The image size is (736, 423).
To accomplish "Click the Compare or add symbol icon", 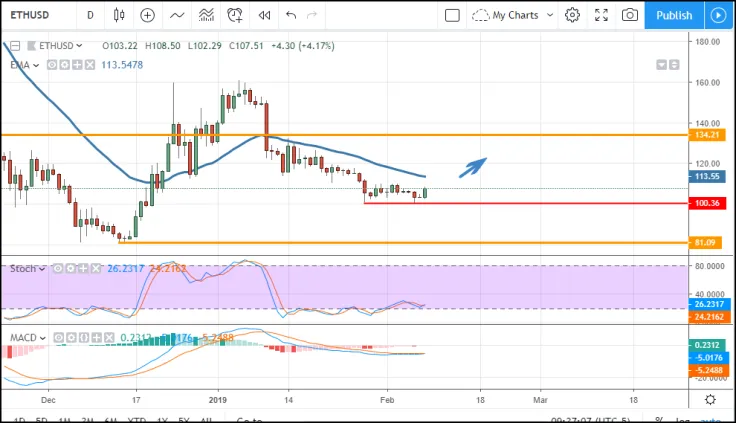I will click(148, 15).
